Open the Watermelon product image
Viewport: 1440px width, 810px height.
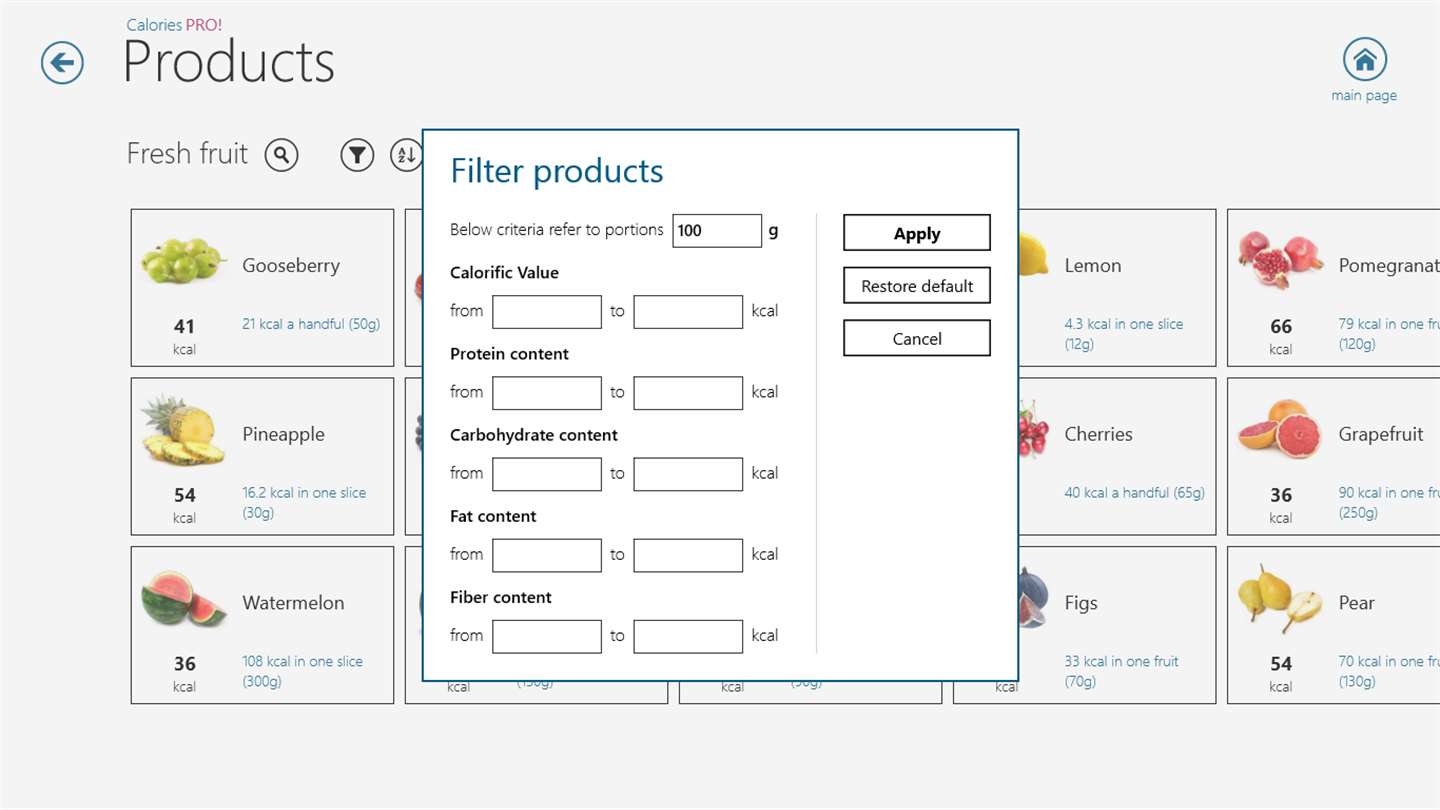coord(182,598)
